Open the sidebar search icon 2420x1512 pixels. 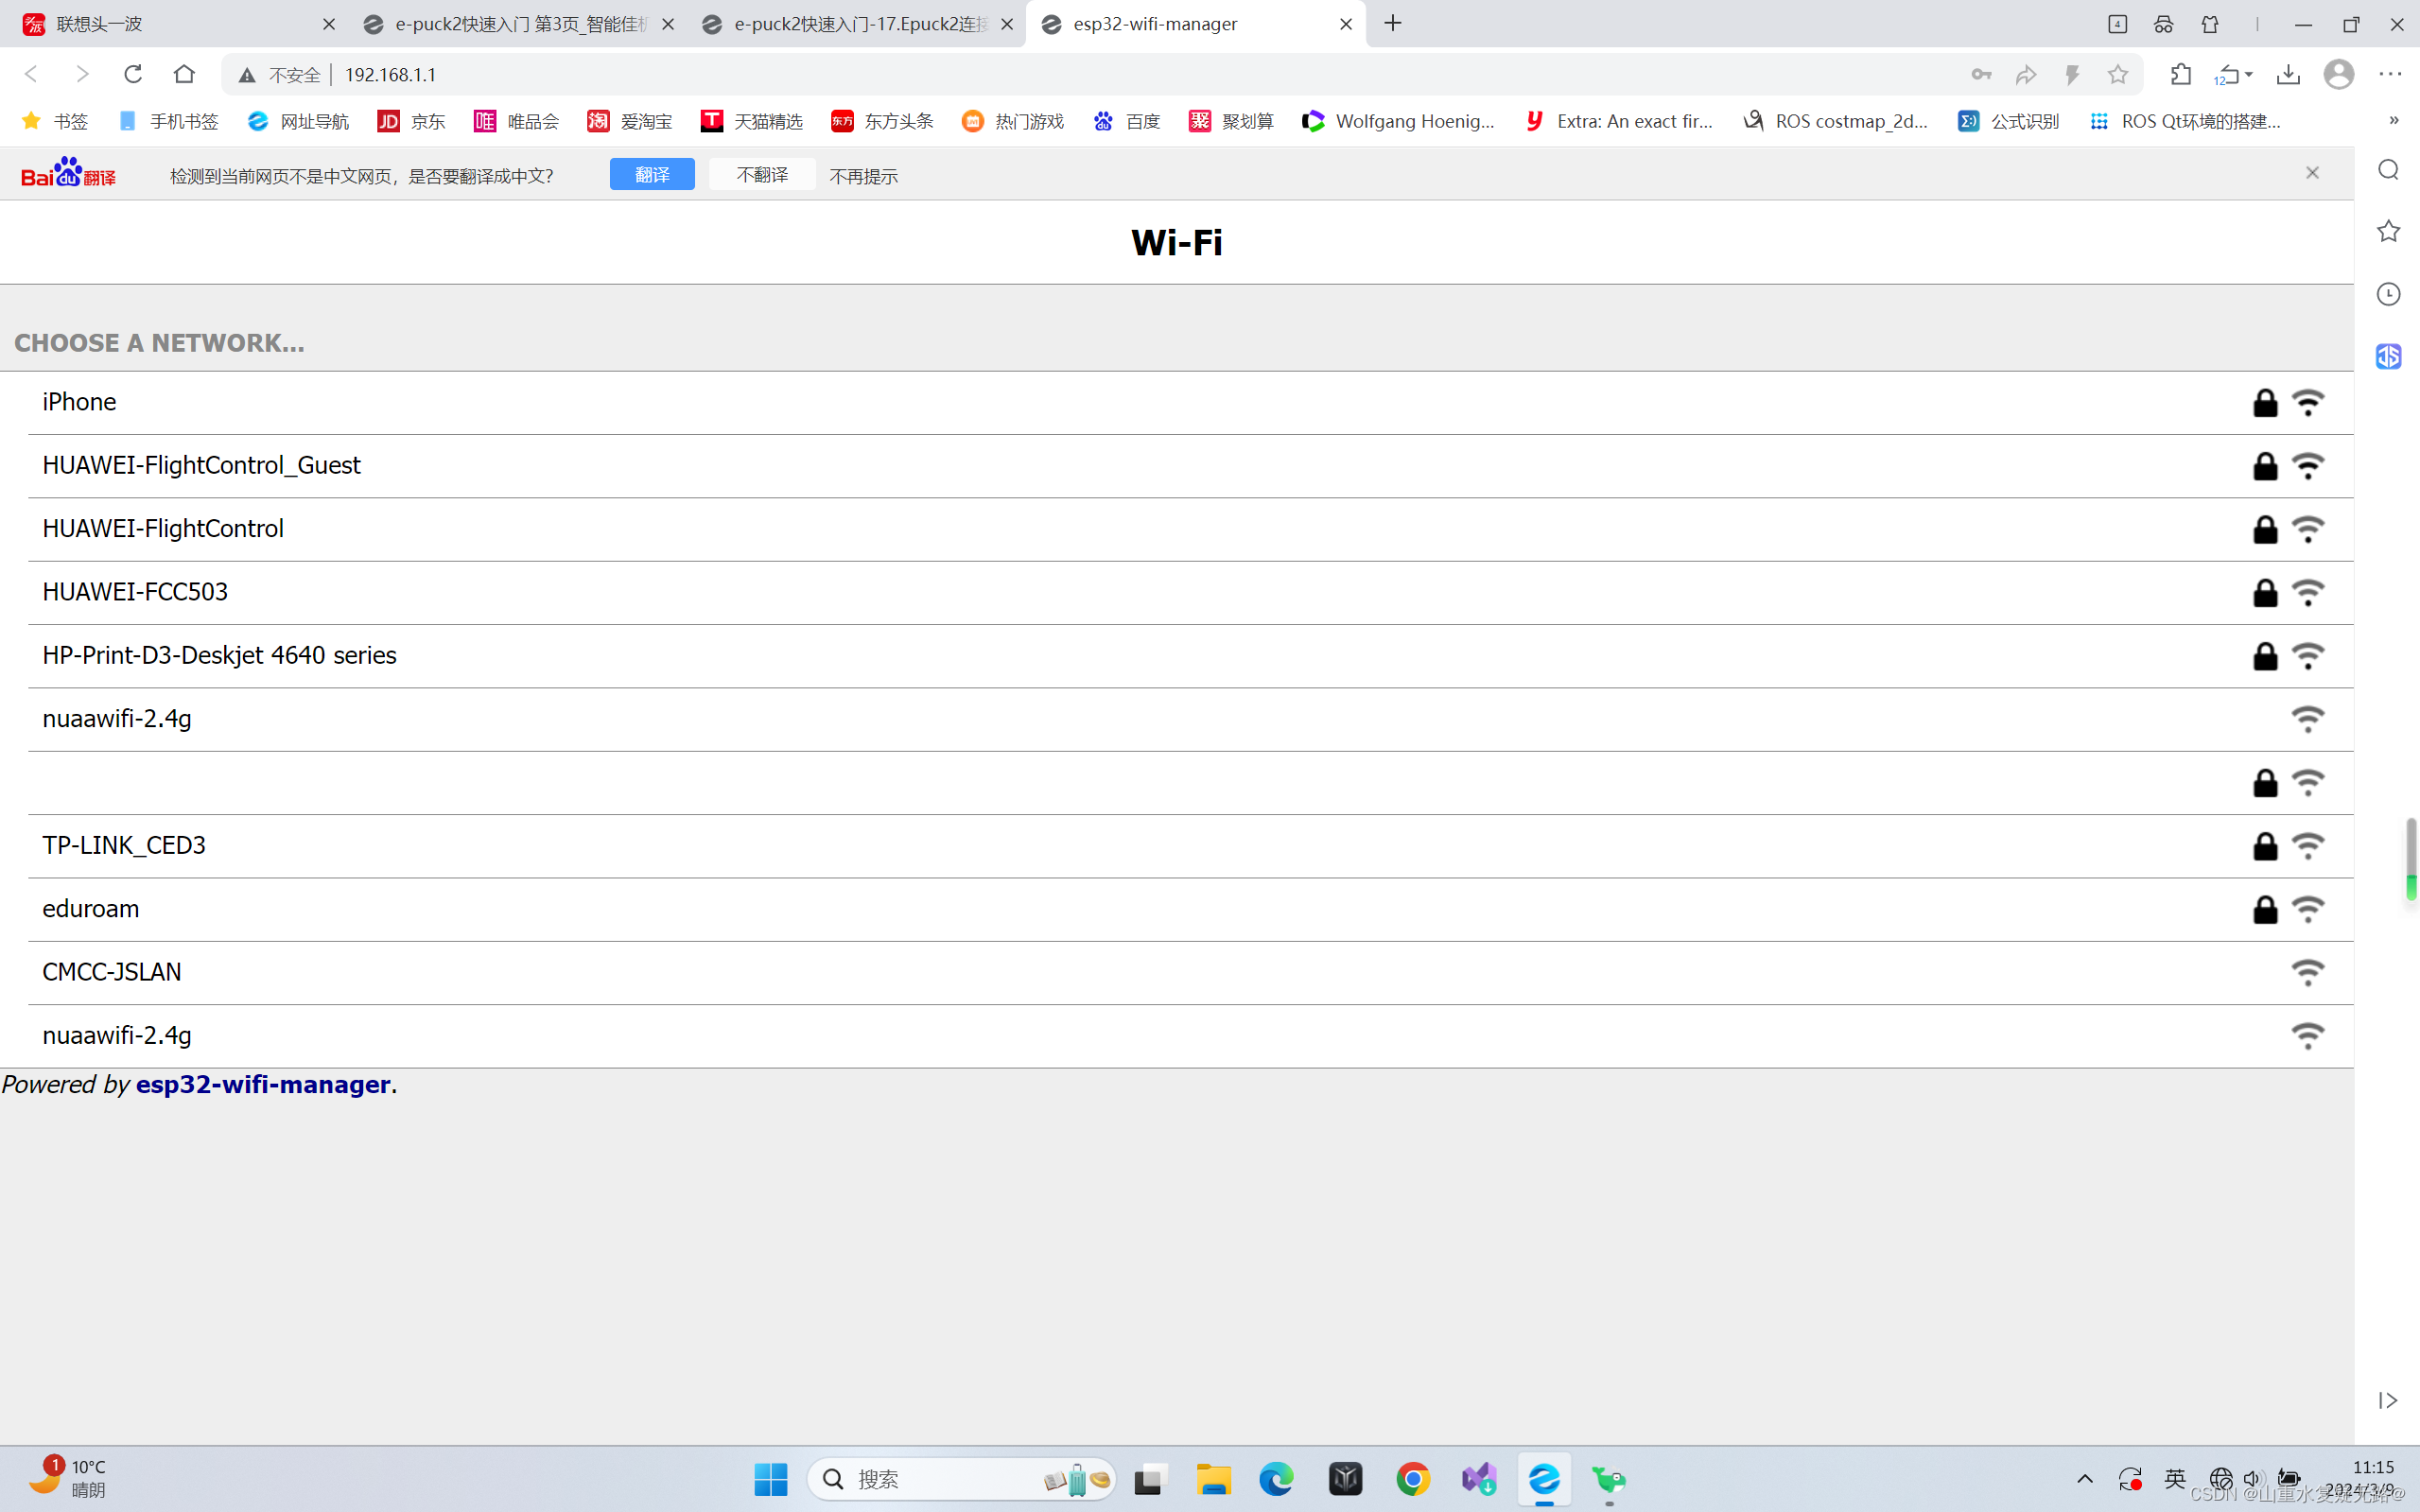click(x=2388, y=169)
